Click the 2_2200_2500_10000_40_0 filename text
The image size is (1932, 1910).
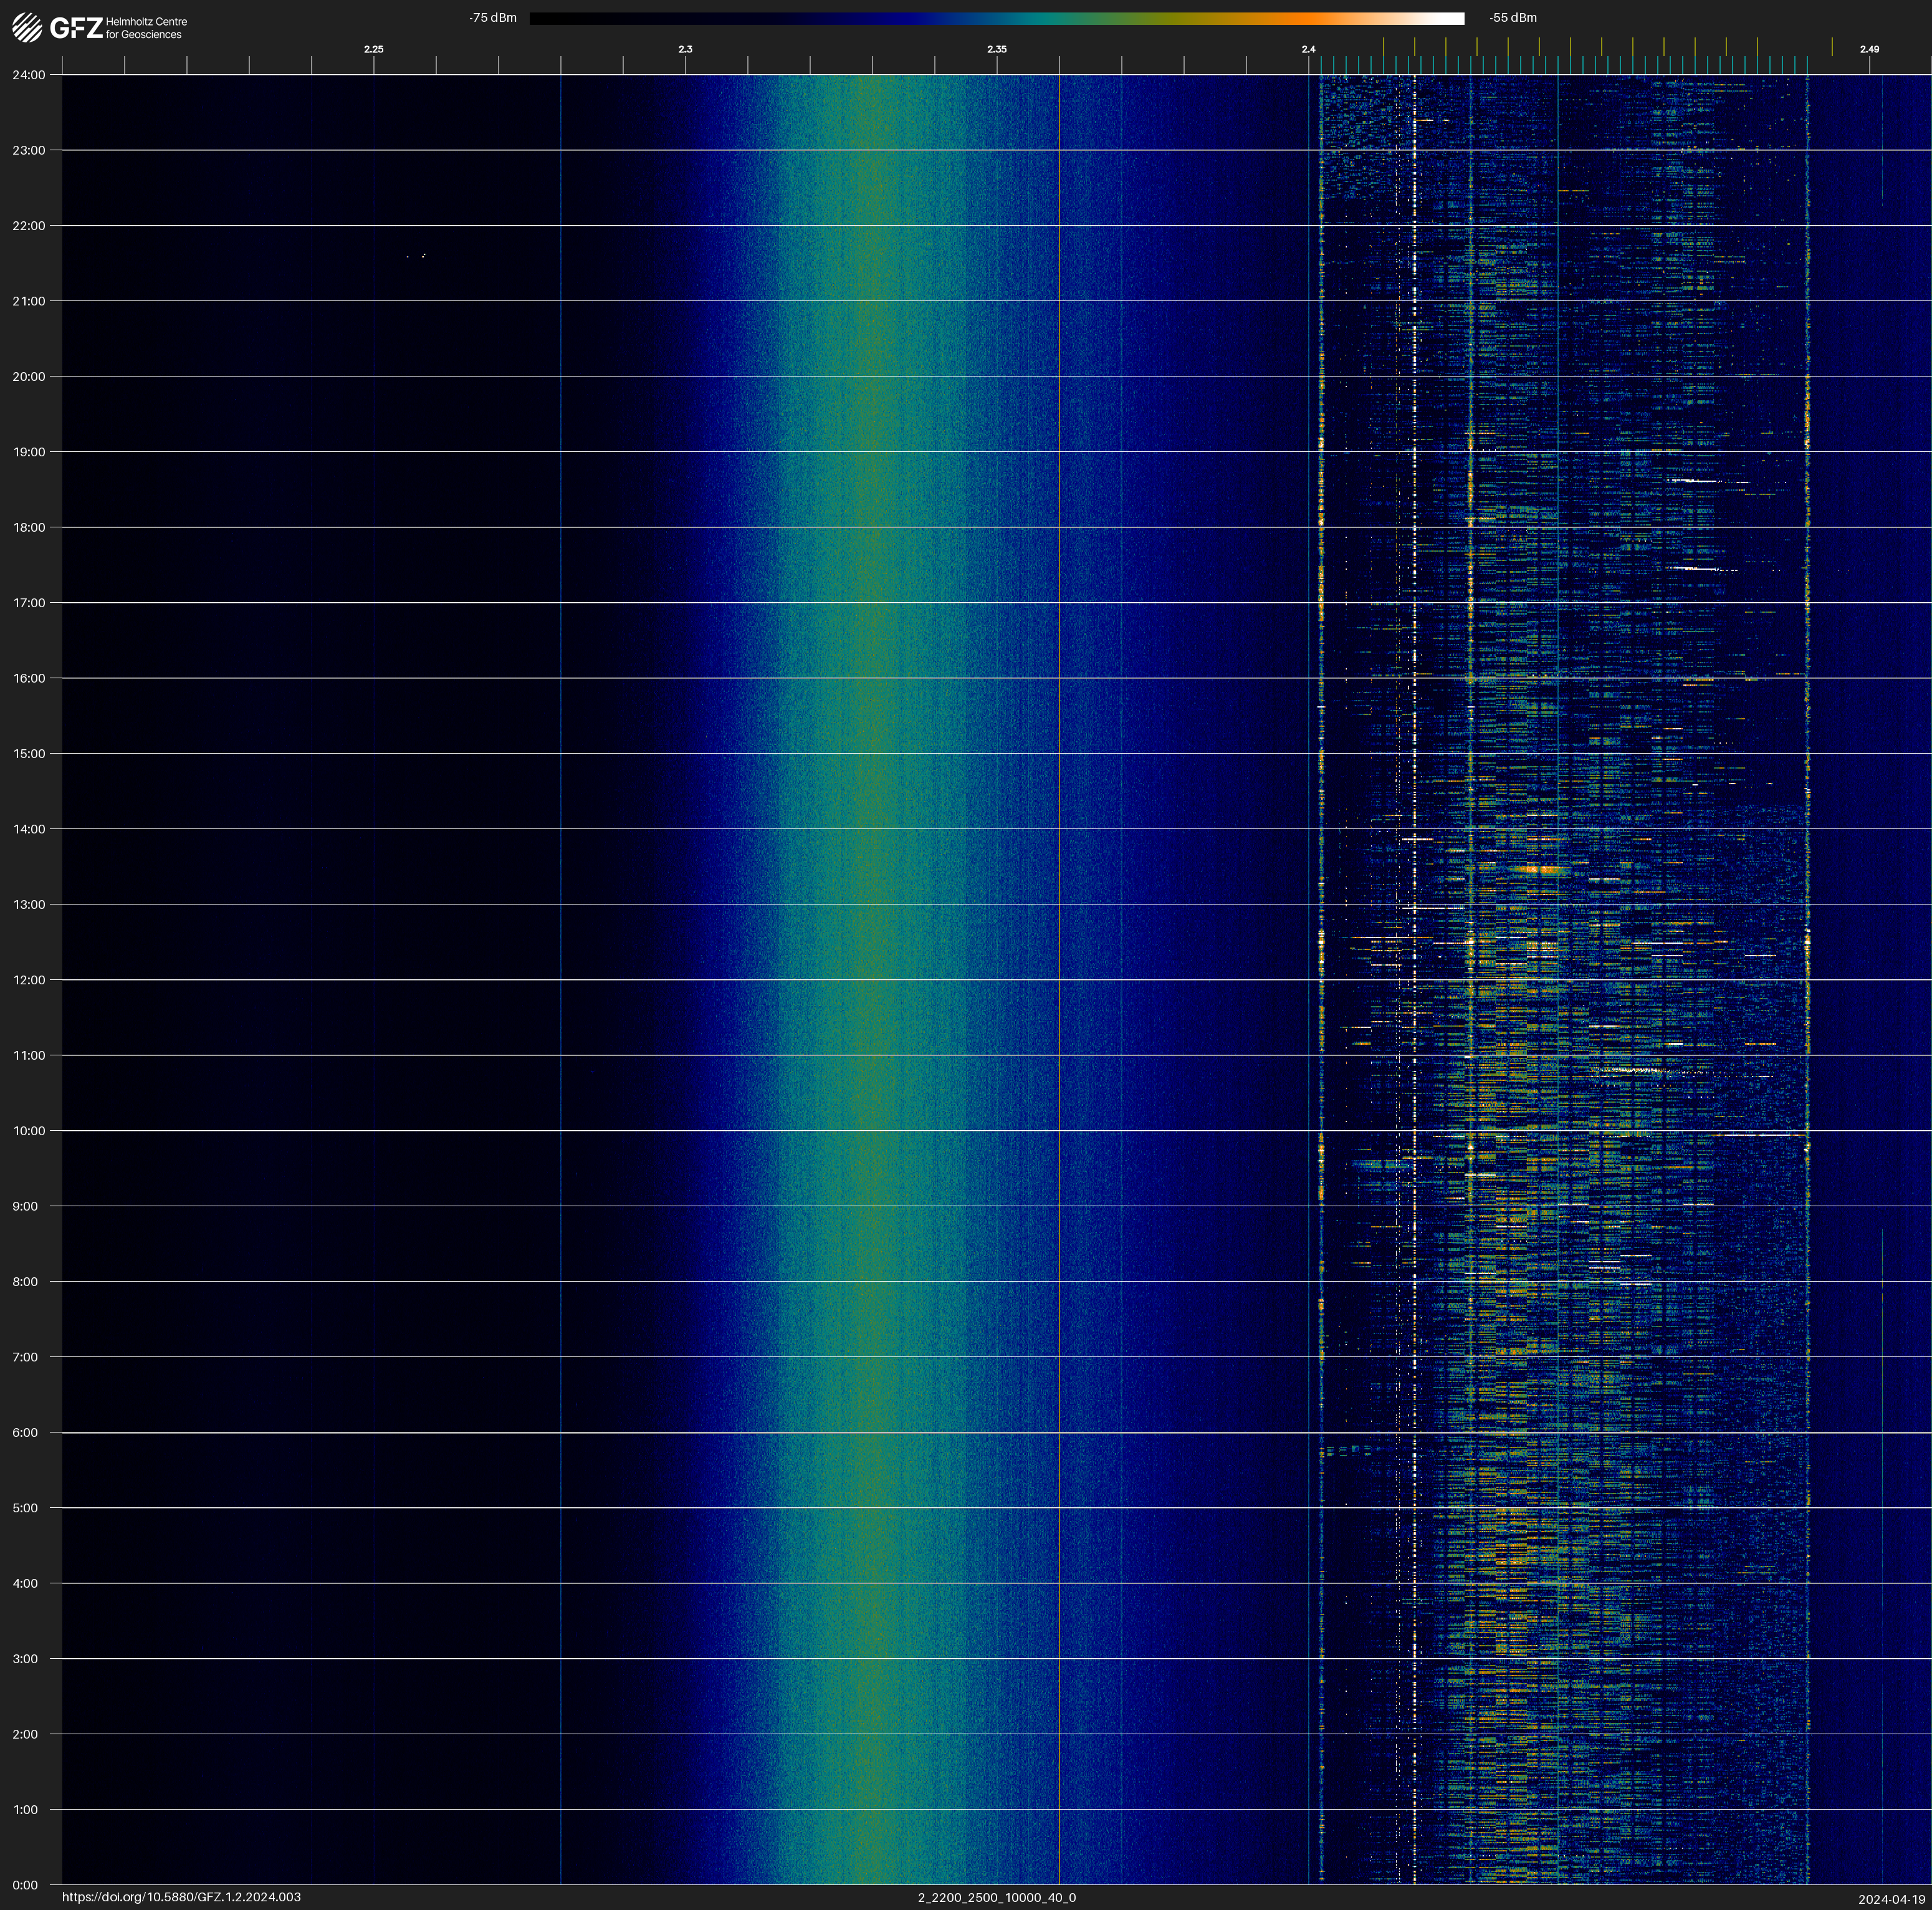[x=996, y=1897]
